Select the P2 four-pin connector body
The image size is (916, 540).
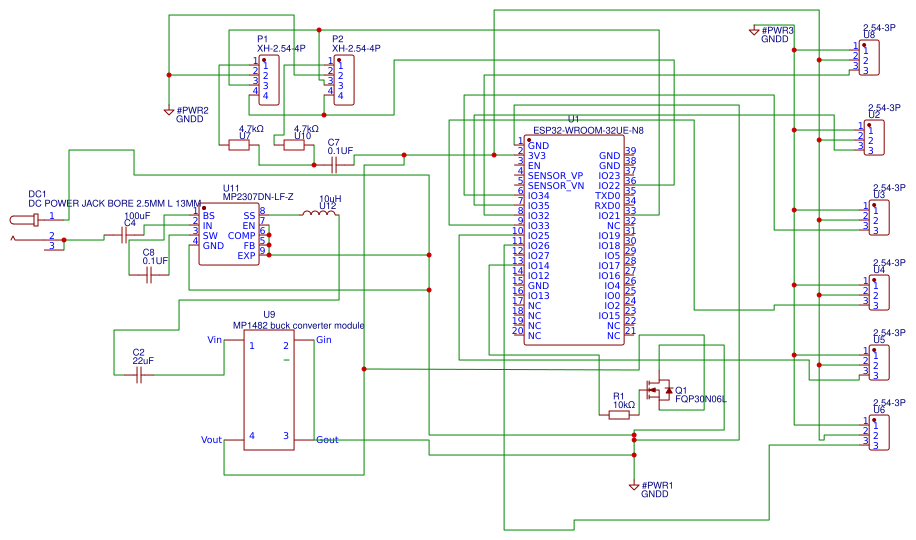[344, 81]
